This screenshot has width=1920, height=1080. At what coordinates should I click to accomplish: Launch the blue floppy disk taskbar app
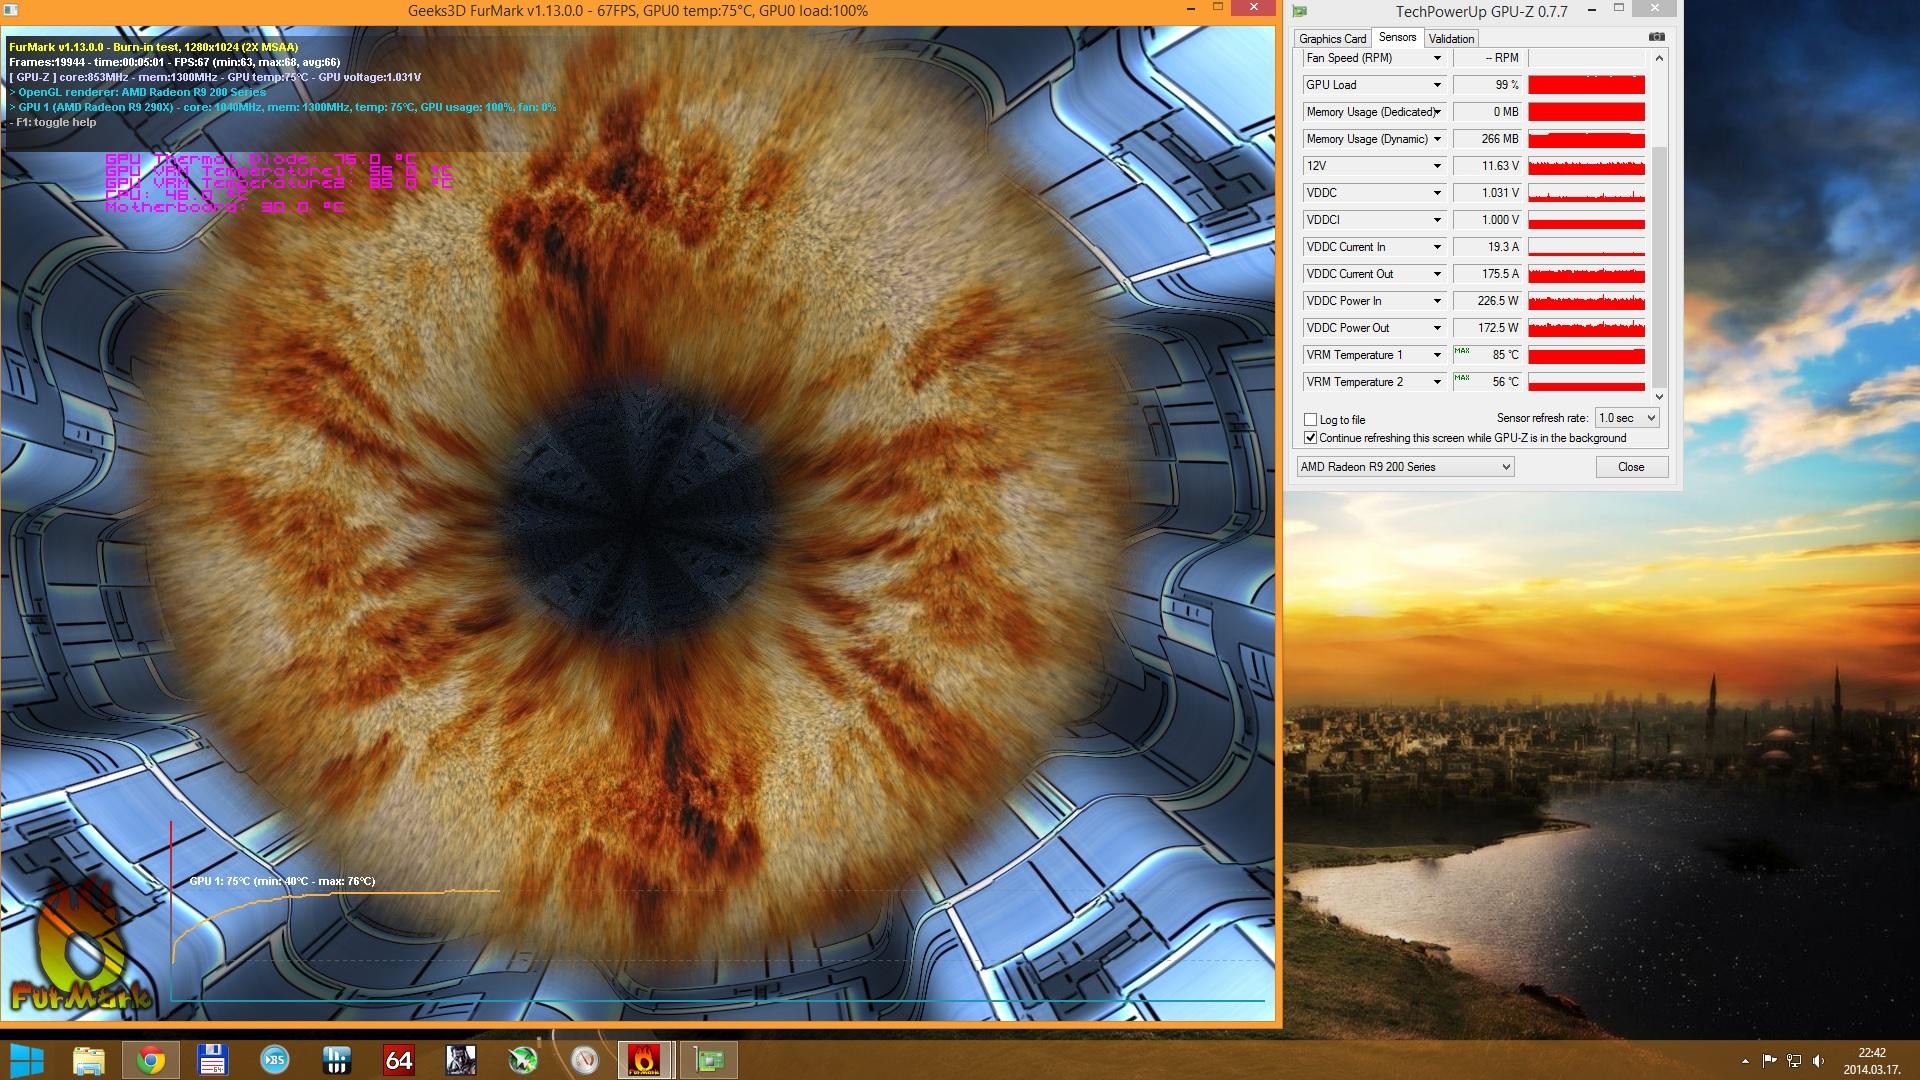click(213, 1060)
